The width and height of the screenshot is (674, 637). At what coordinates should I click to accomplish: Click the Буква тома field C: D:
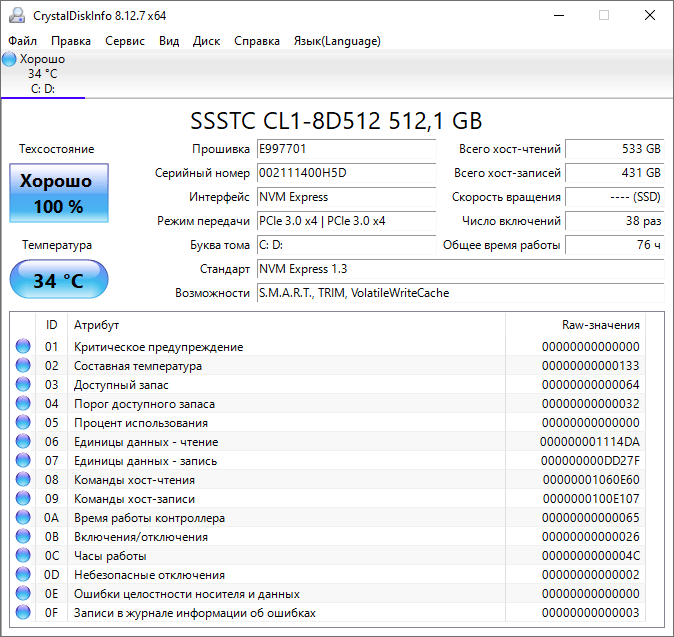point(346,245)
